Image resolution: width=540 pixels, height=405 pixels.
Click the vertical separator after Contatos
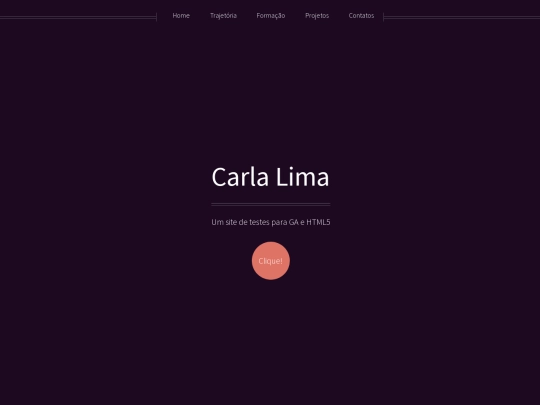(x=383, y=17)
